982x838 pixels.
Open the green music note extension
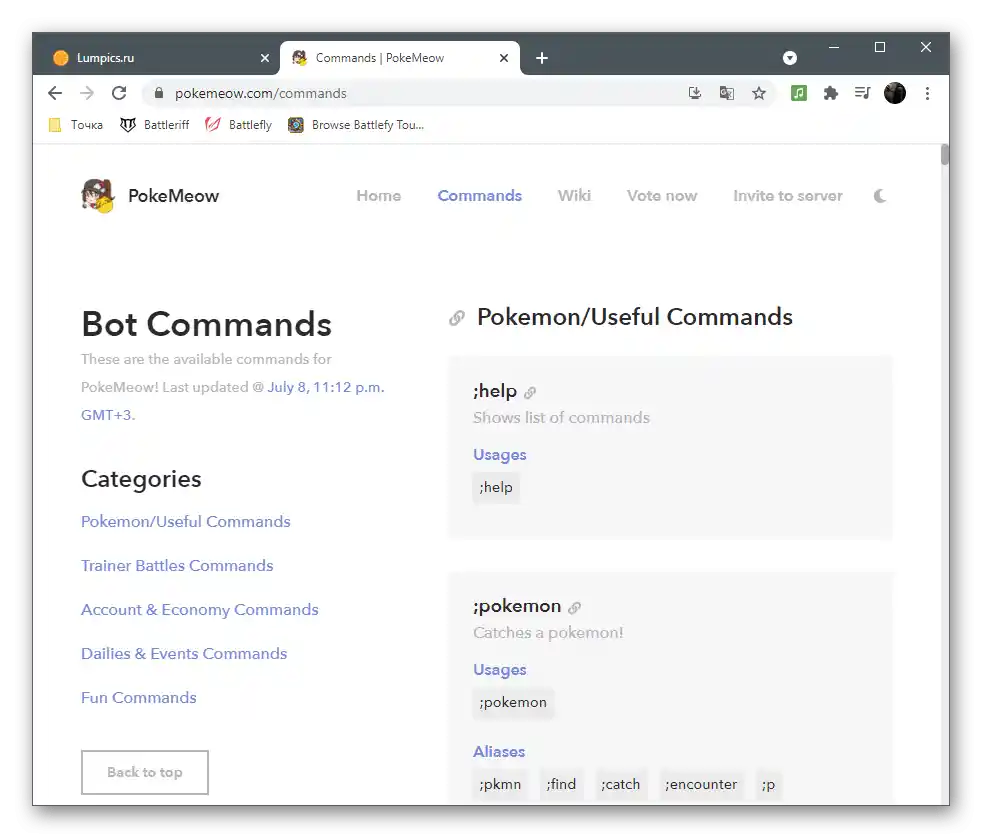point(799,93)
